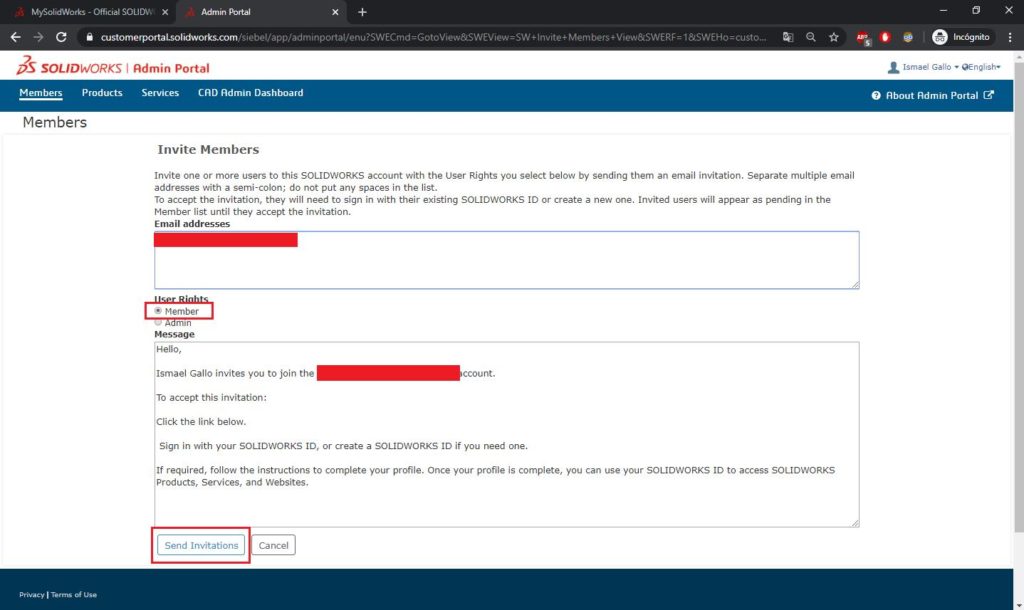This screenshot has height=610, width=1024.
Task: Select the Admin user rights radio
Action: click(158, 323)
